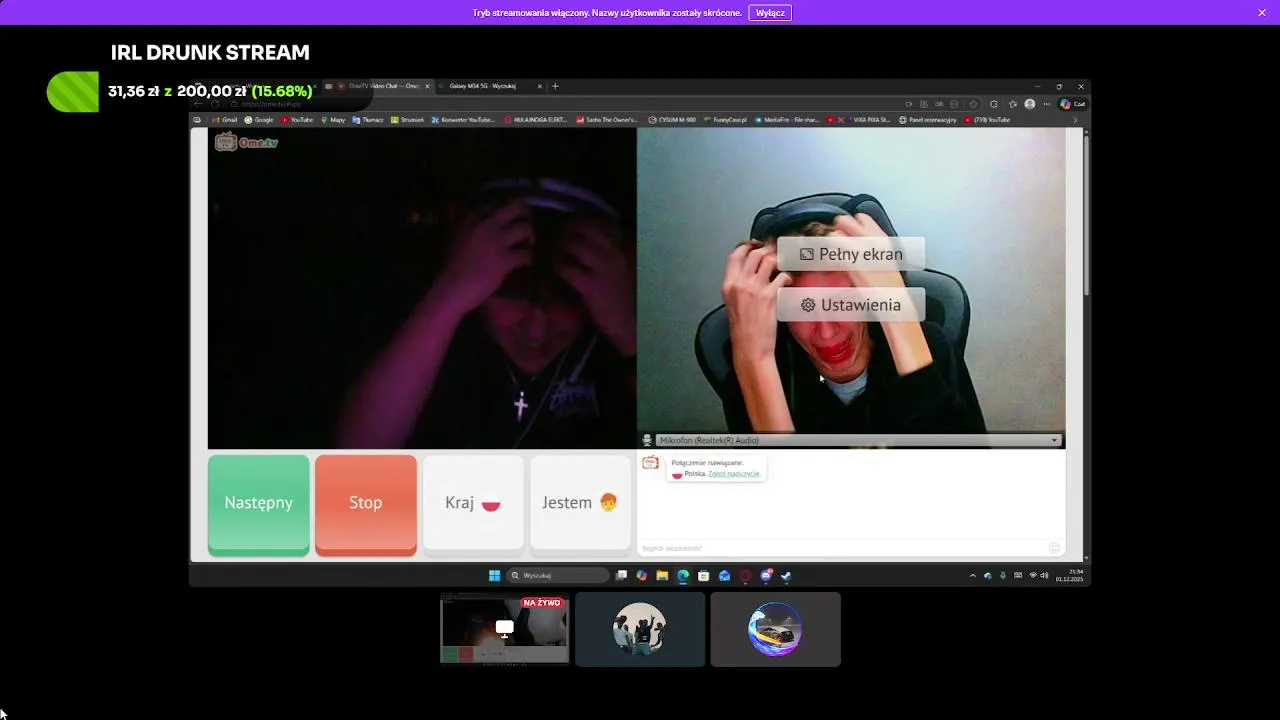Open the Panel rezerwacyjny bookmark
This screenshot has height=720, width=1280.
tap(928, 120)
